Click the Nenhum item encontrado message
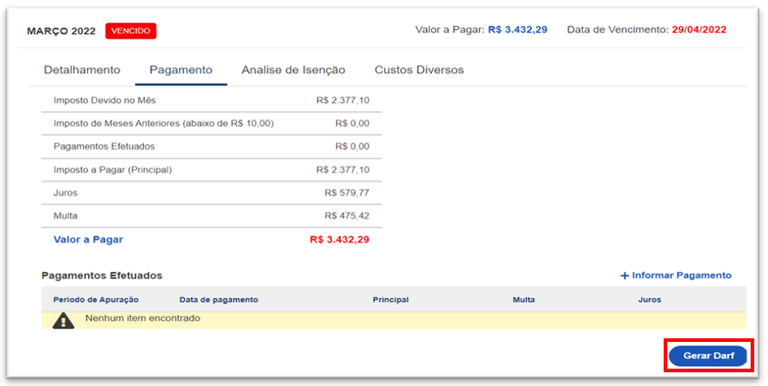 click(143, 318)
